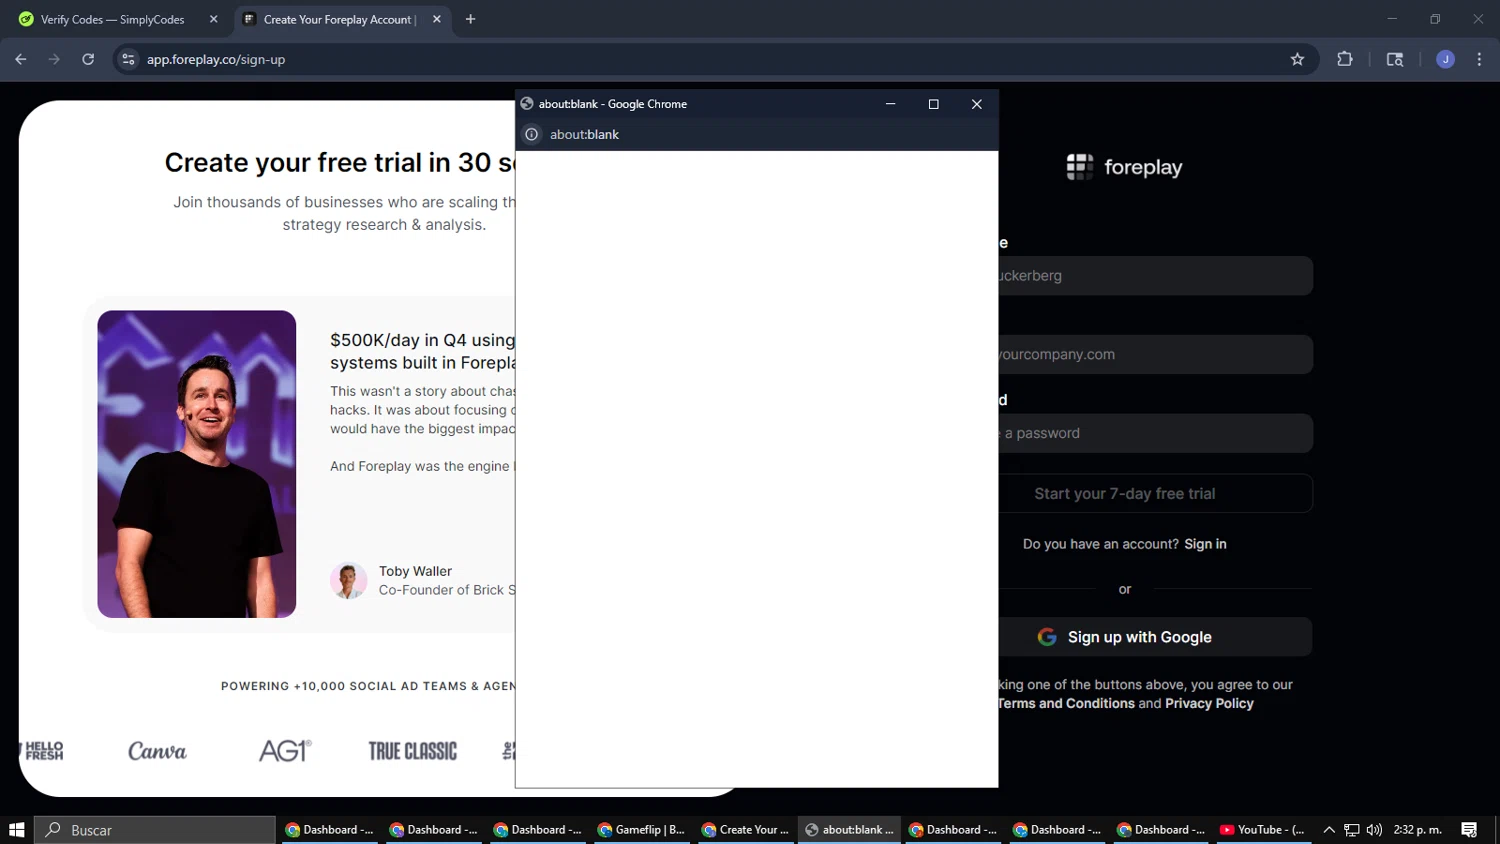The image size is (1500, 844).
Task: Open the YouTube taskbar window
Action: (1262, 830)
